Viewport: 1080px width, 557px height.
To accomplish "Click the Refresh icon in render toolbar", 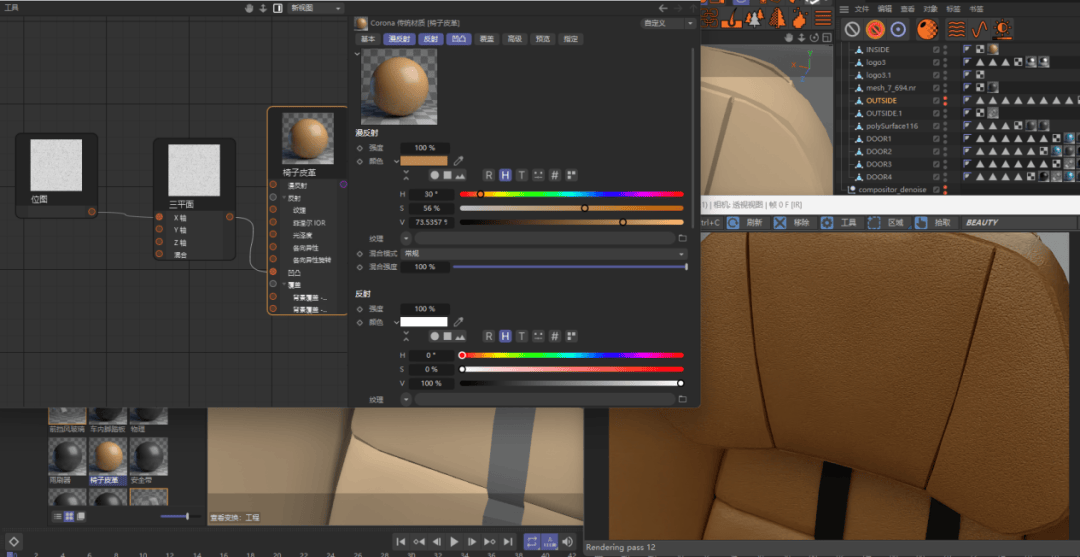I will click(x=733, y=223).
